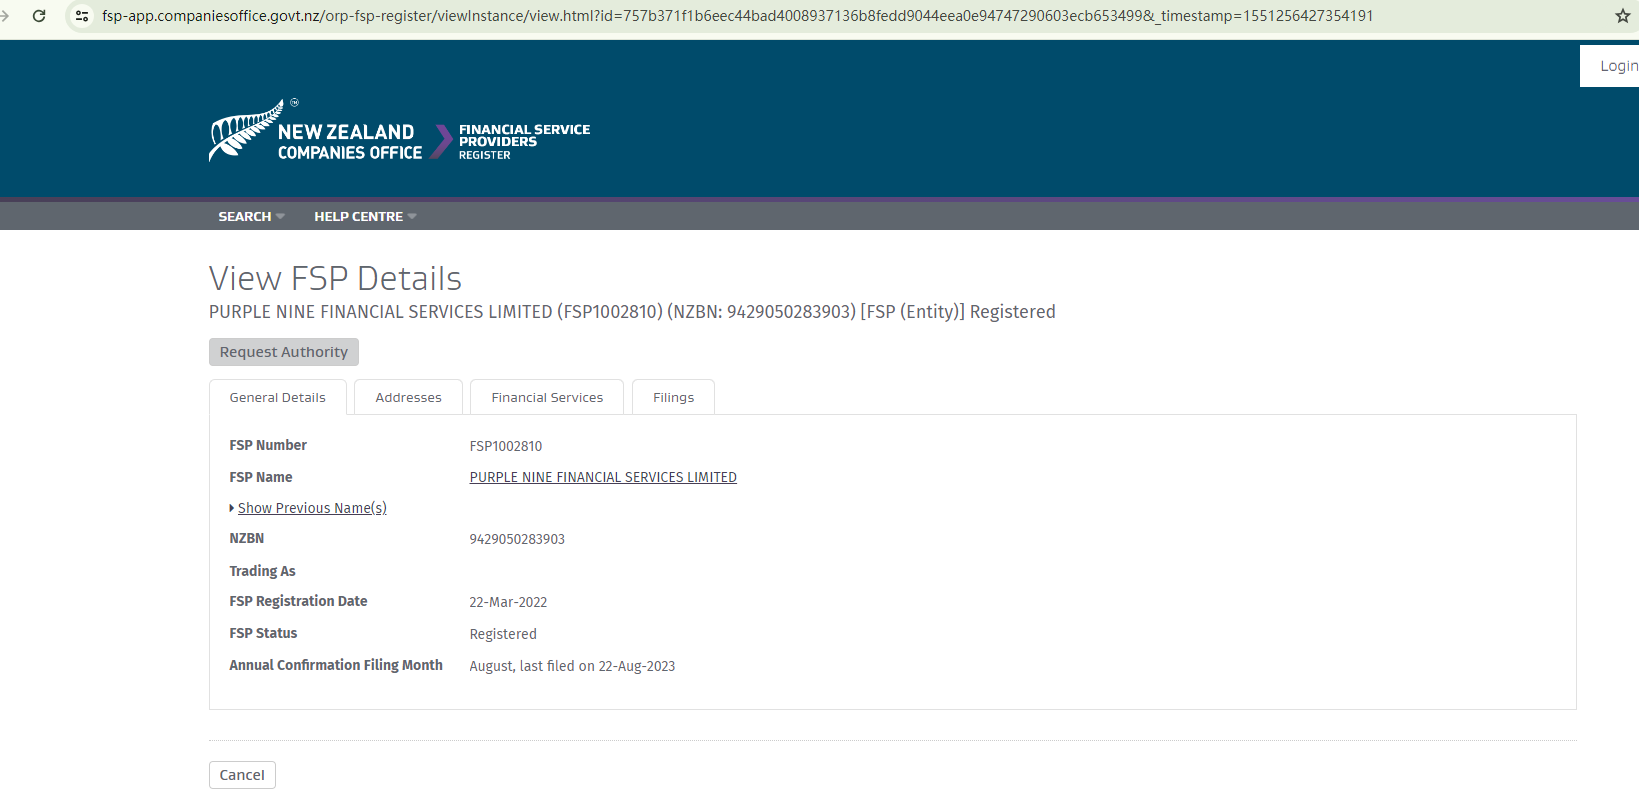Click the Financial Service Providers Register logo
Viewport: 1639px width, 796px height.
(x=511, y=142)
